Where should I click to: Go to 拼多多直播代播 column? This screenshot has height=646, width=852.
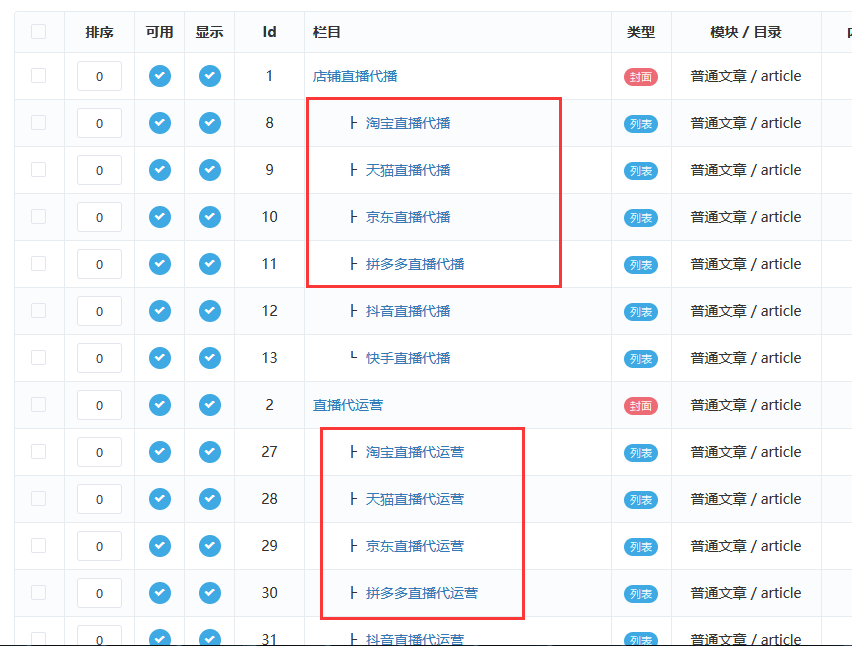415,264
